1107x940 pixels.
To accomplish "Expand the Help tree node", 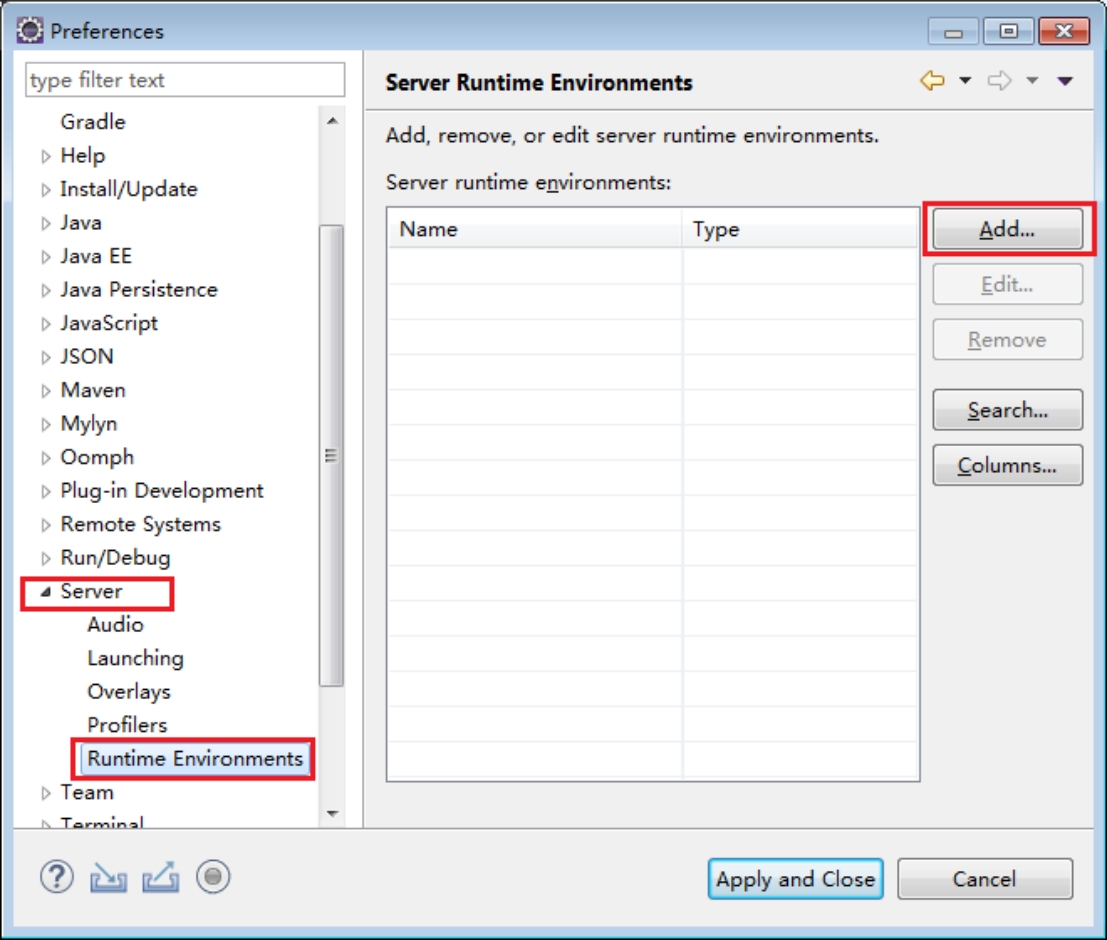I will [46, 156].
